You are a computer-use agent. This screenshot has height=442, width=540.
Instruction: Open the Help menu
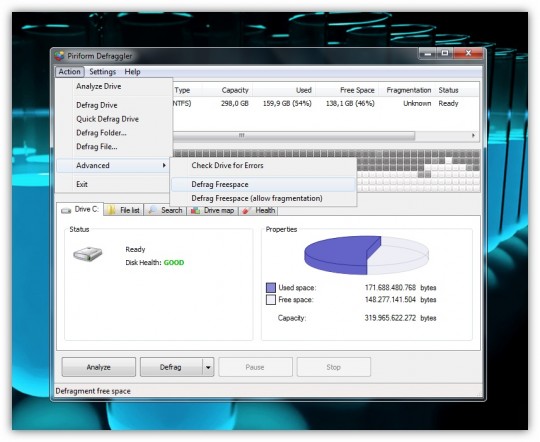point(132,72)
